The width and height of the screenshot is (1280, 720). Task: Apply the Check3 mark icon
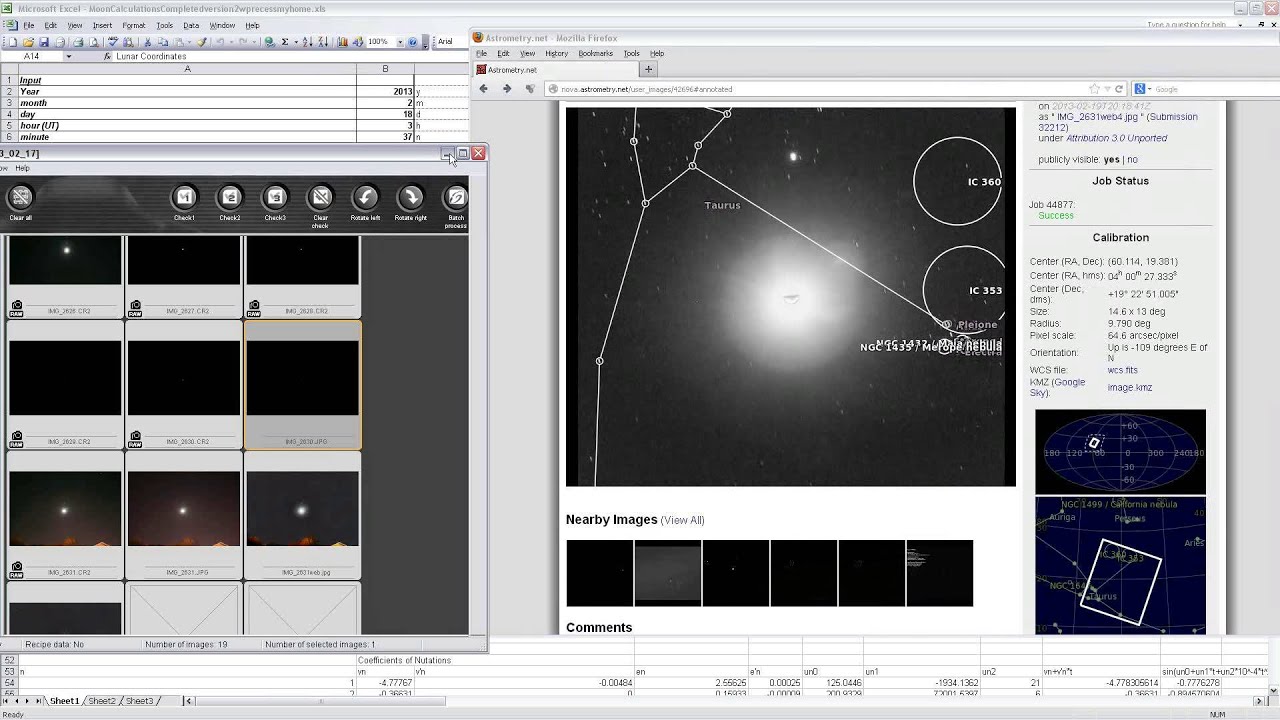pyautogui.click(x=275, y=197)
